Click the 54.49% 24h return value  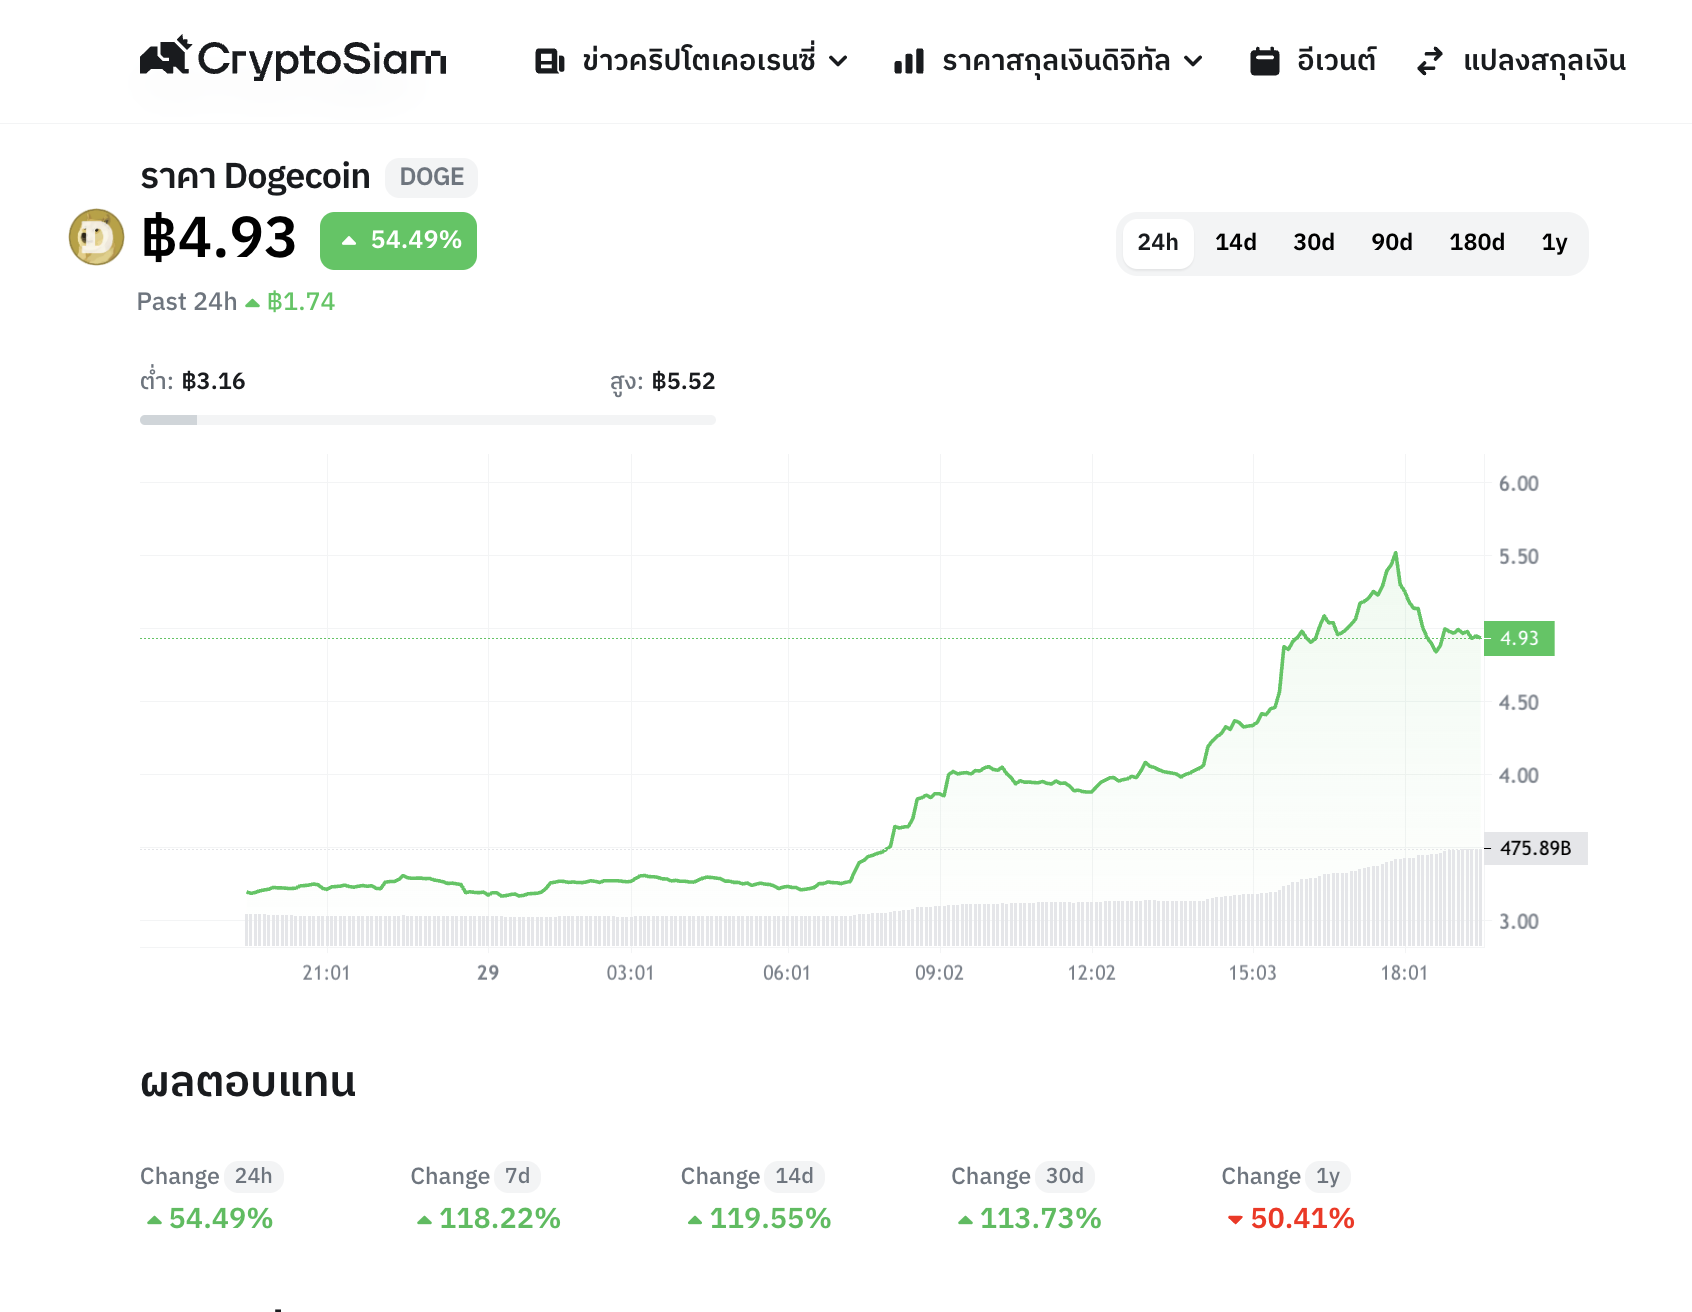209,1219
